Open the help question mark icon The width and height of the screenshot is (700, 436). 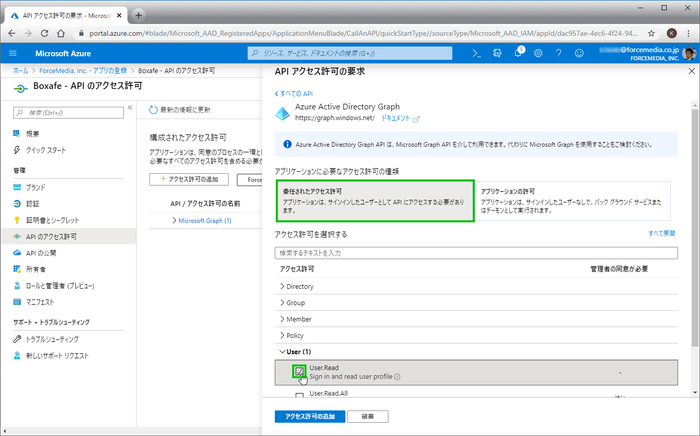(x=558, y=54)
